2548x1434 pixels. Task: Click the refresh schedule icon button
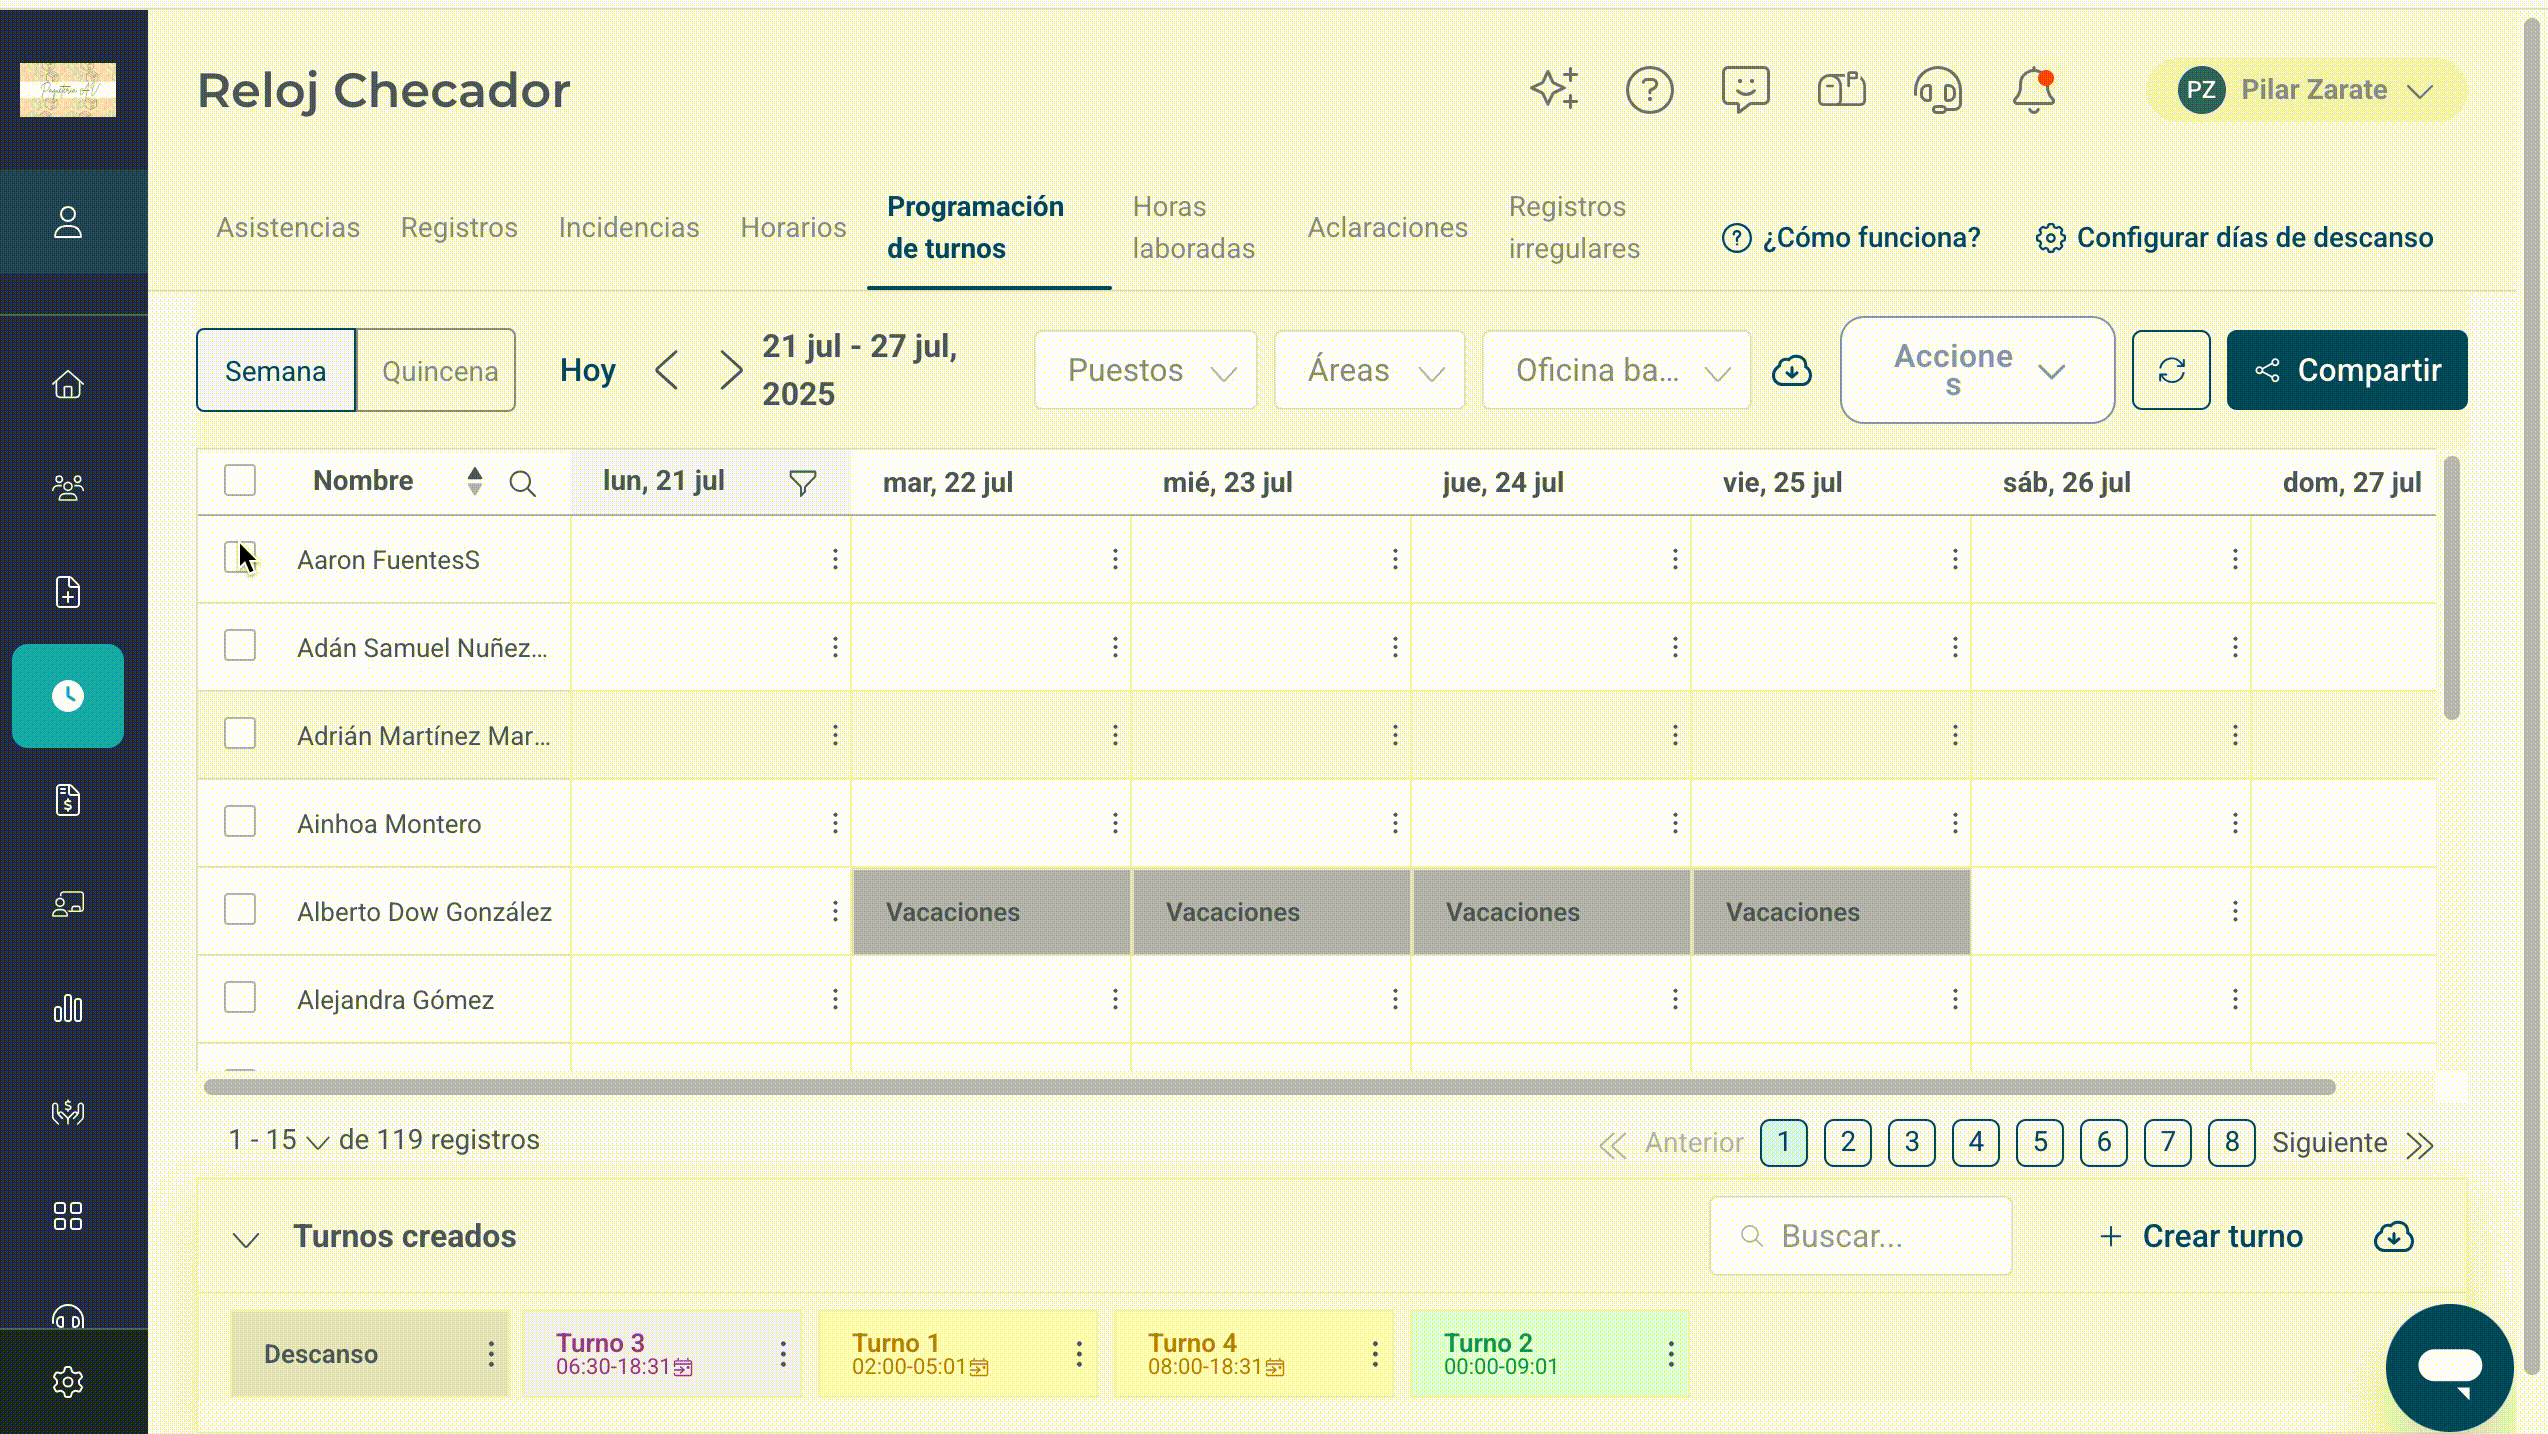(x=2171, y=370)
